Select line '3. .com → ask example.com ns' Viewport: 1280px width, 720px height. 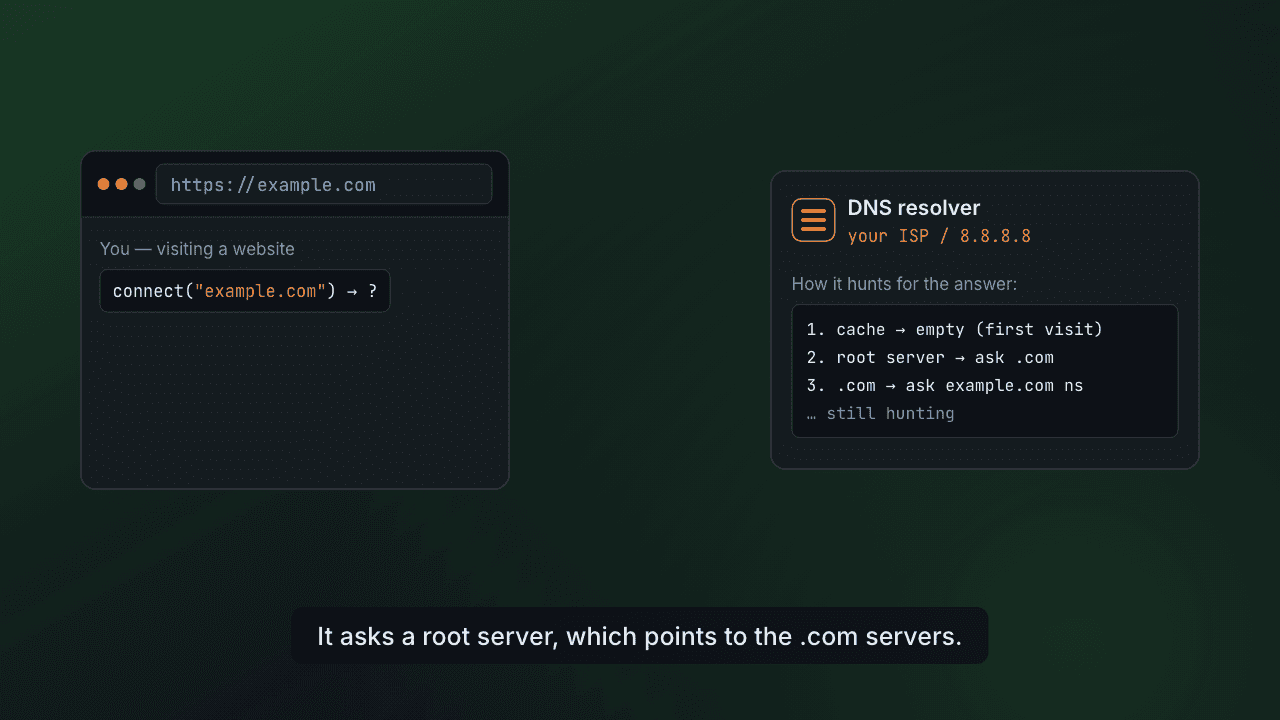[945, 385]
